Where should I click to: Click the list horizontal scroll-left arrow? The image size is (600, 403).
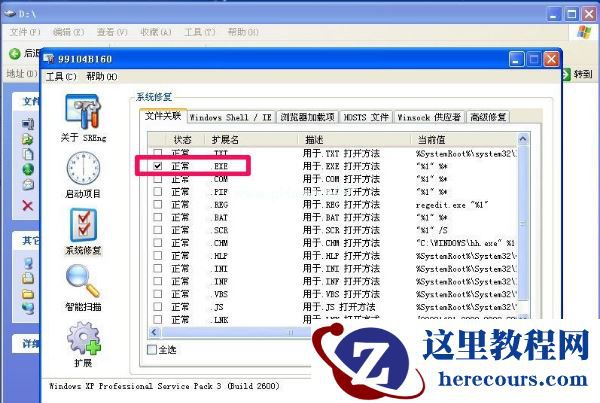pos(154,332)
